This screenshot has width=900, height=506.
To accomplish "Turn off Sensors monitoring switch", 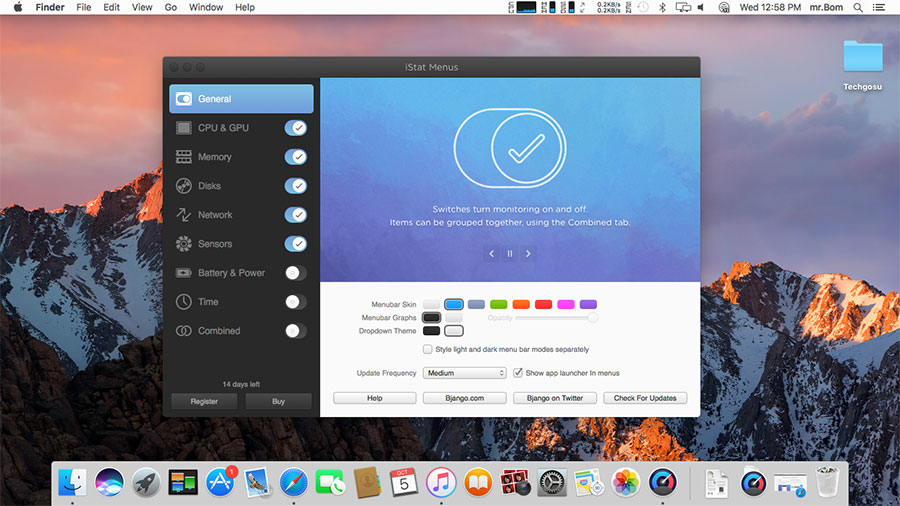I will tap(296, 244).
